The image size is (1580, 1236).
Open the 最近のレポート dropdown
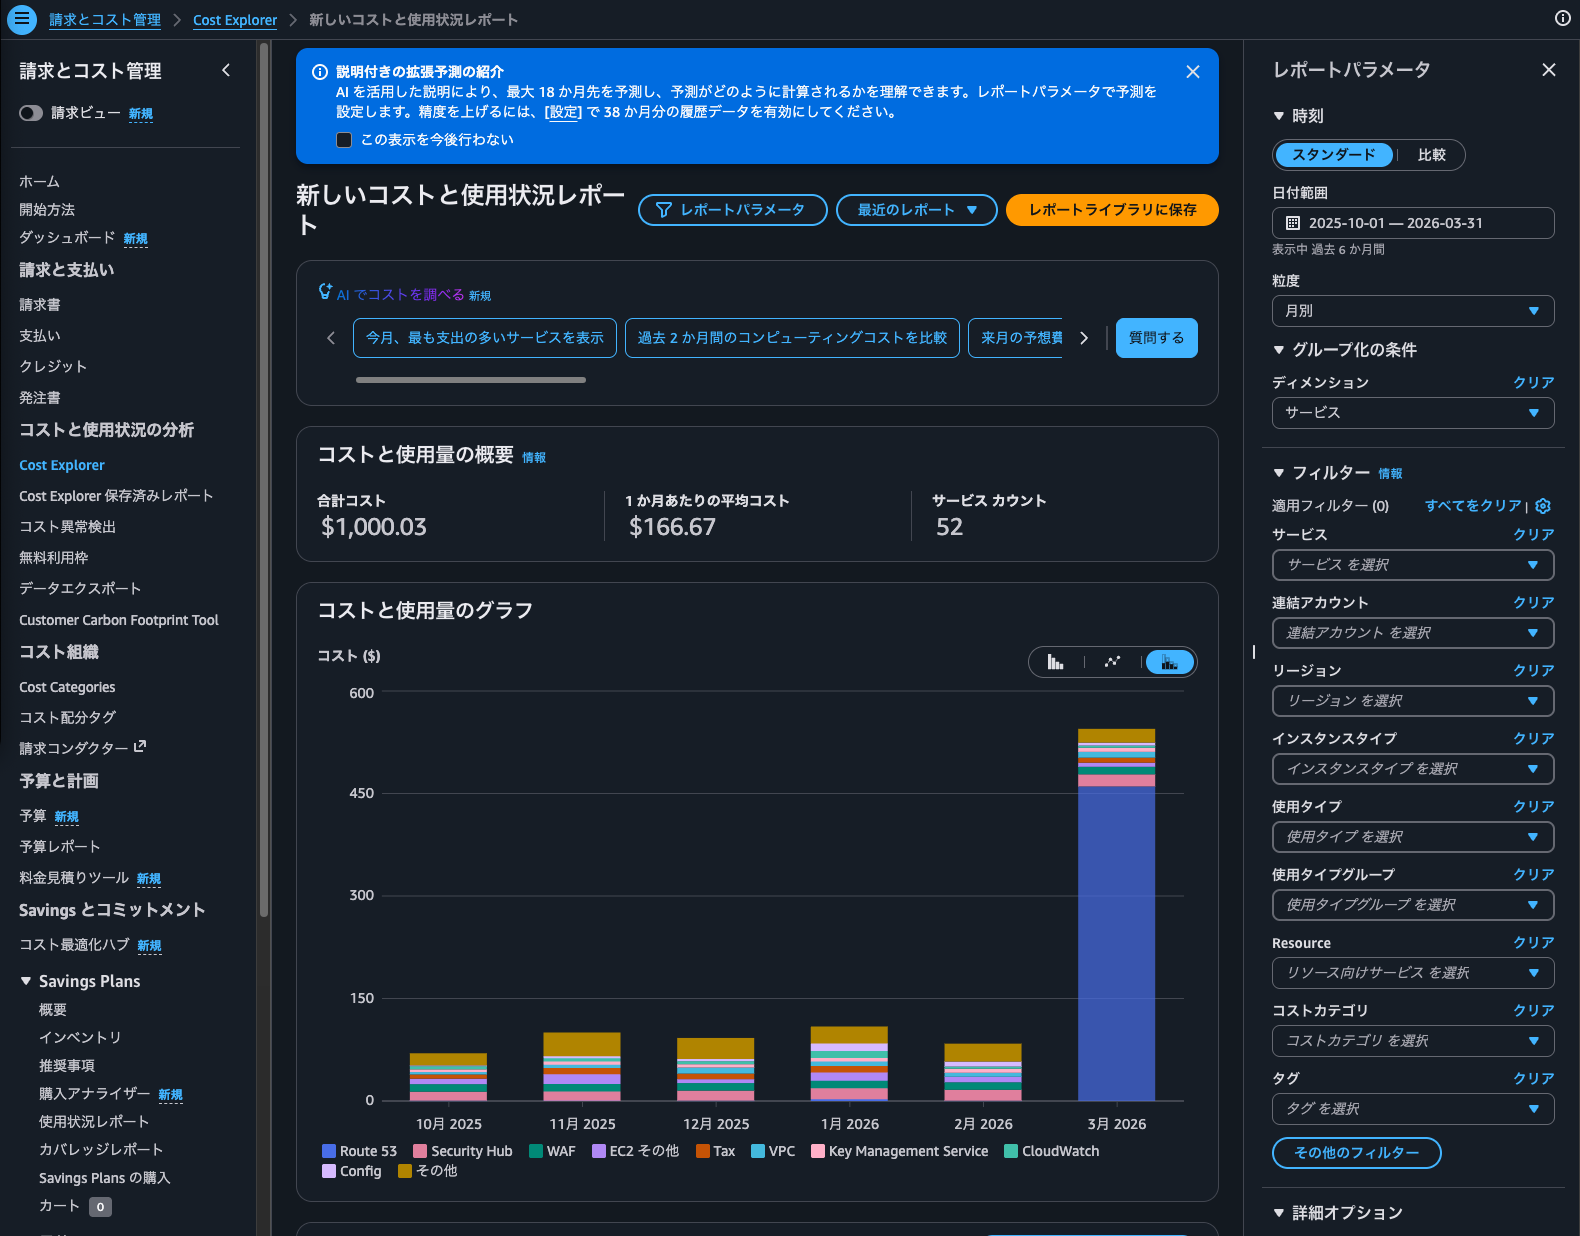pyautogui.click(x=917, y=210)
